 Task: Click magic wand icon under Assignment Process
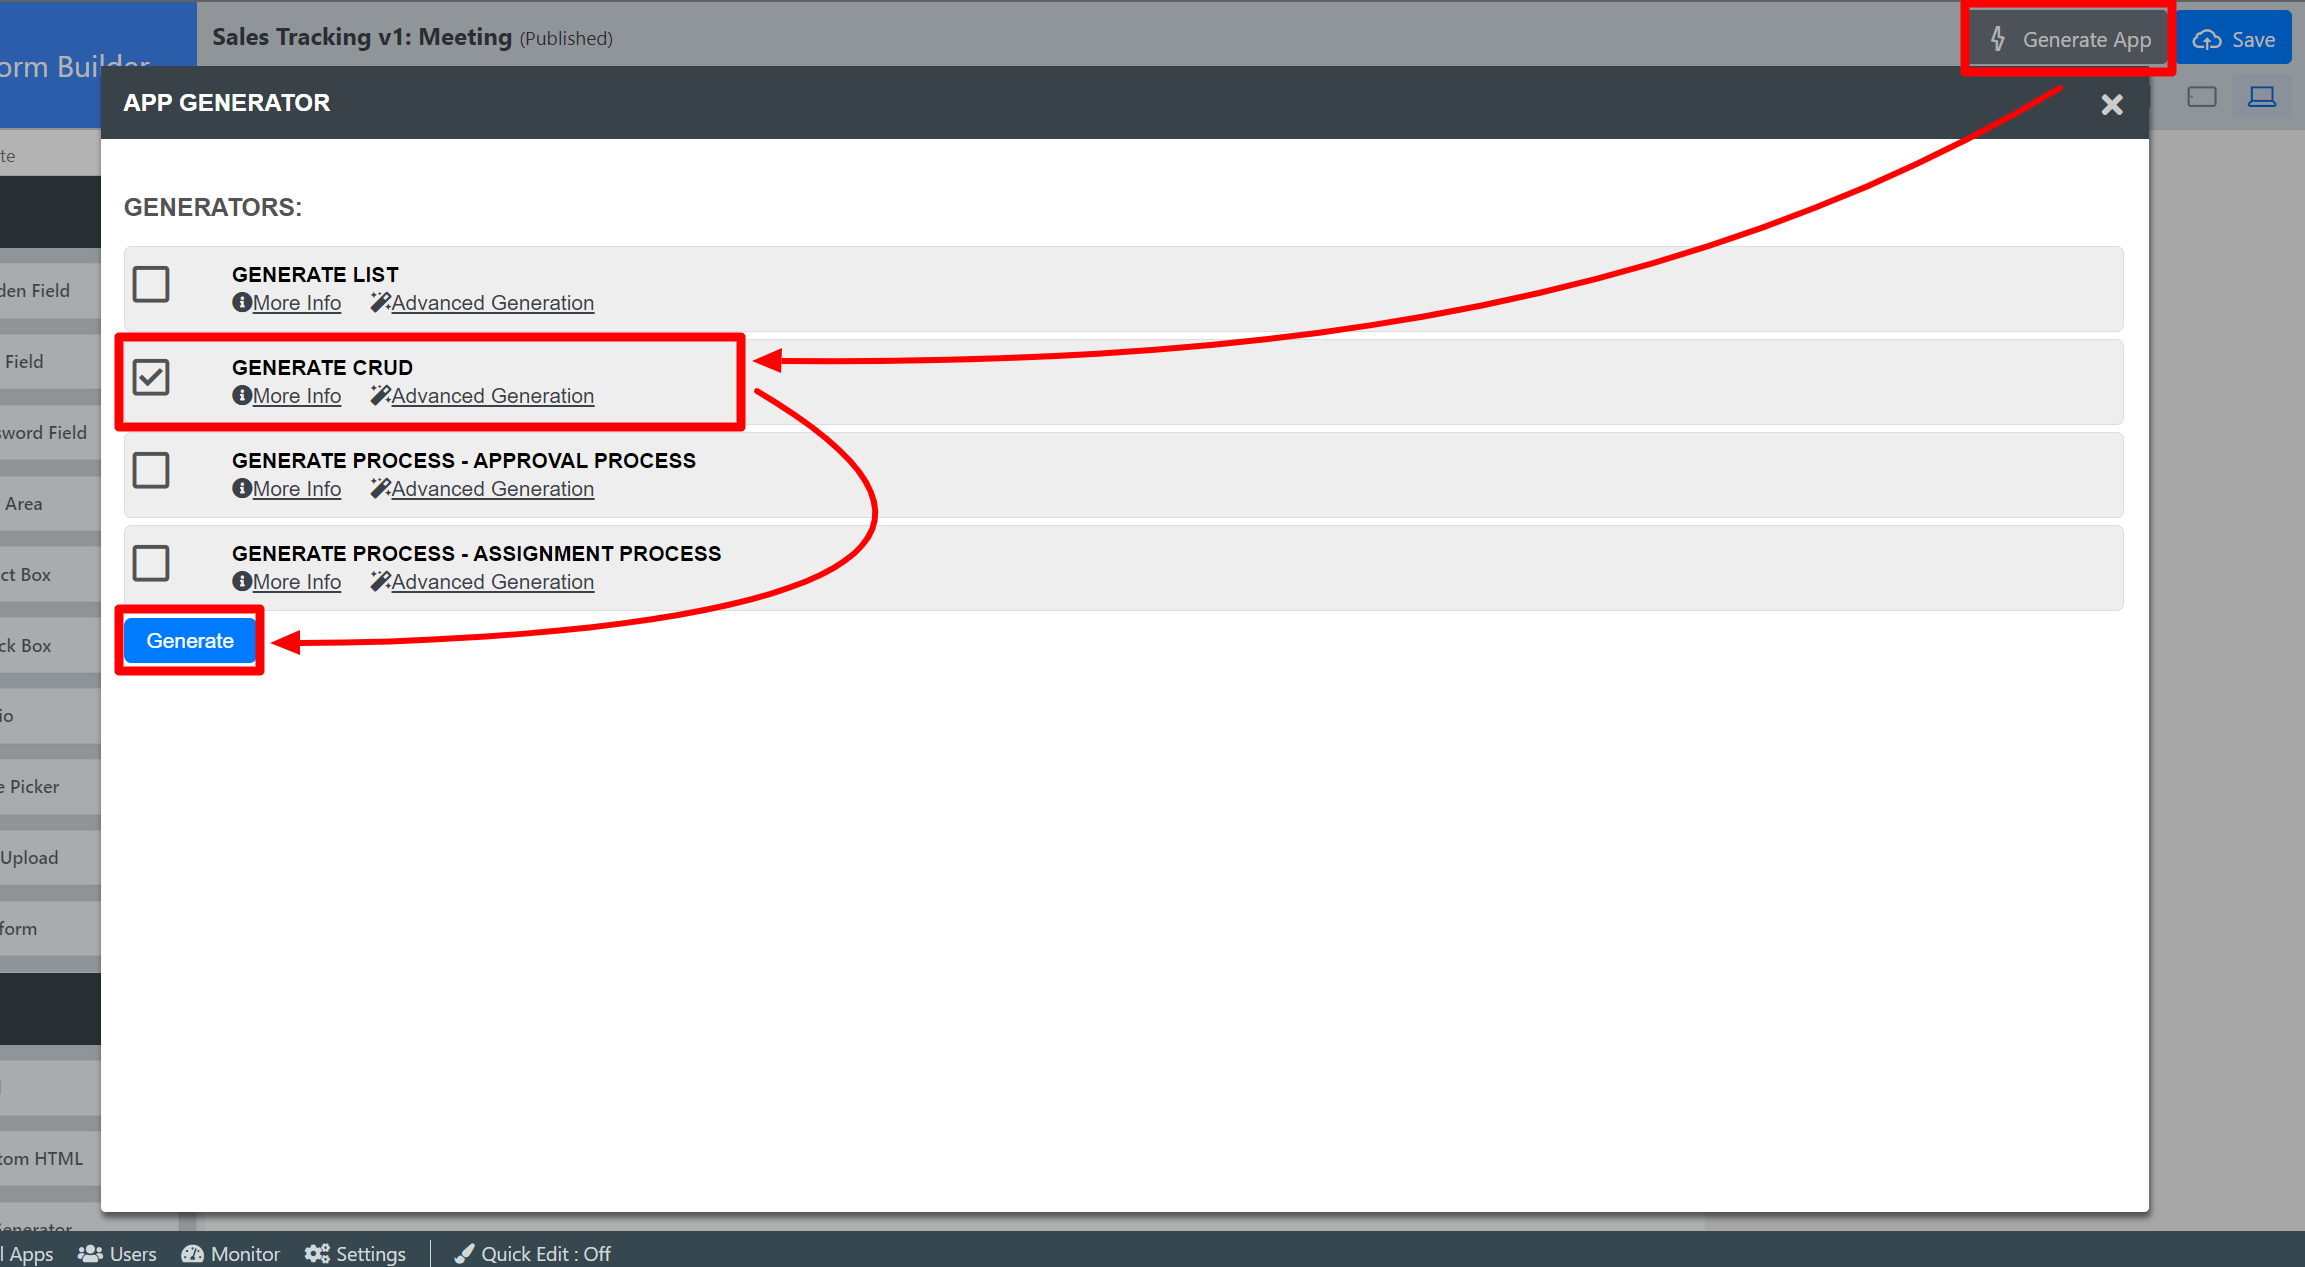[380, 581]
